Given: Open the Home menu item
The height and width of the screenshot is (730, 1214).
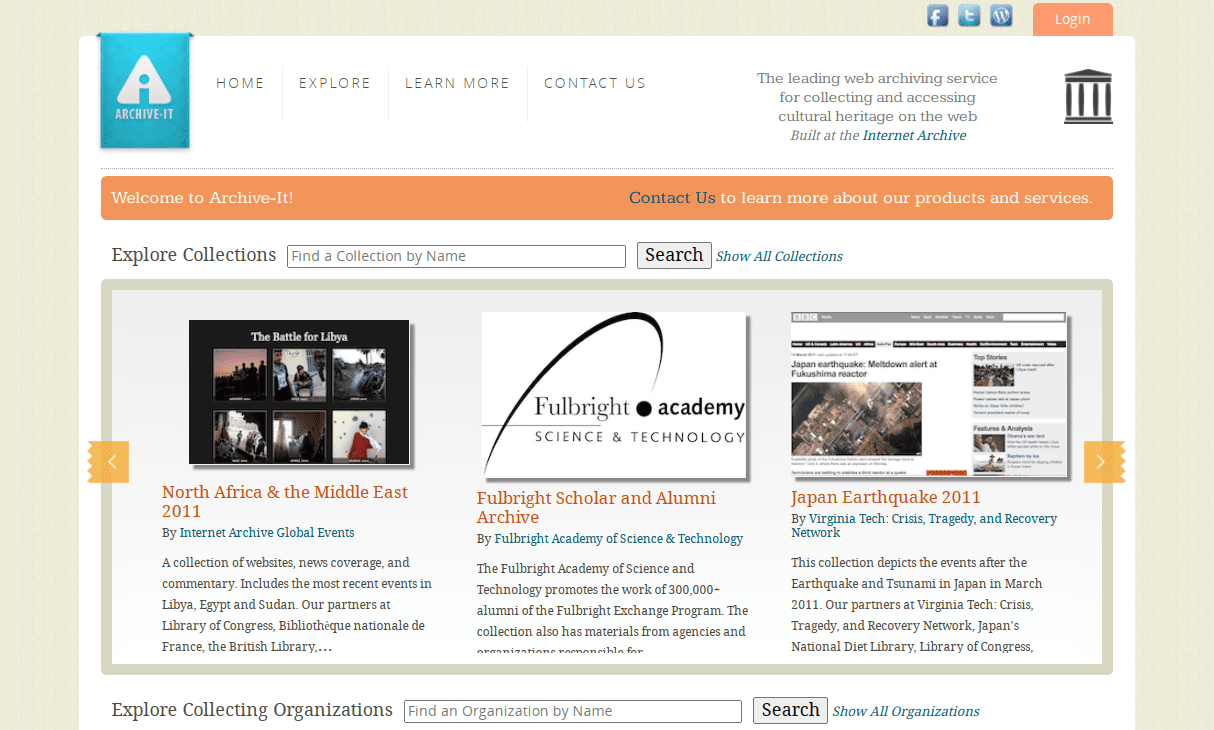Looking at the screenshot, I should tap(240, 83).
